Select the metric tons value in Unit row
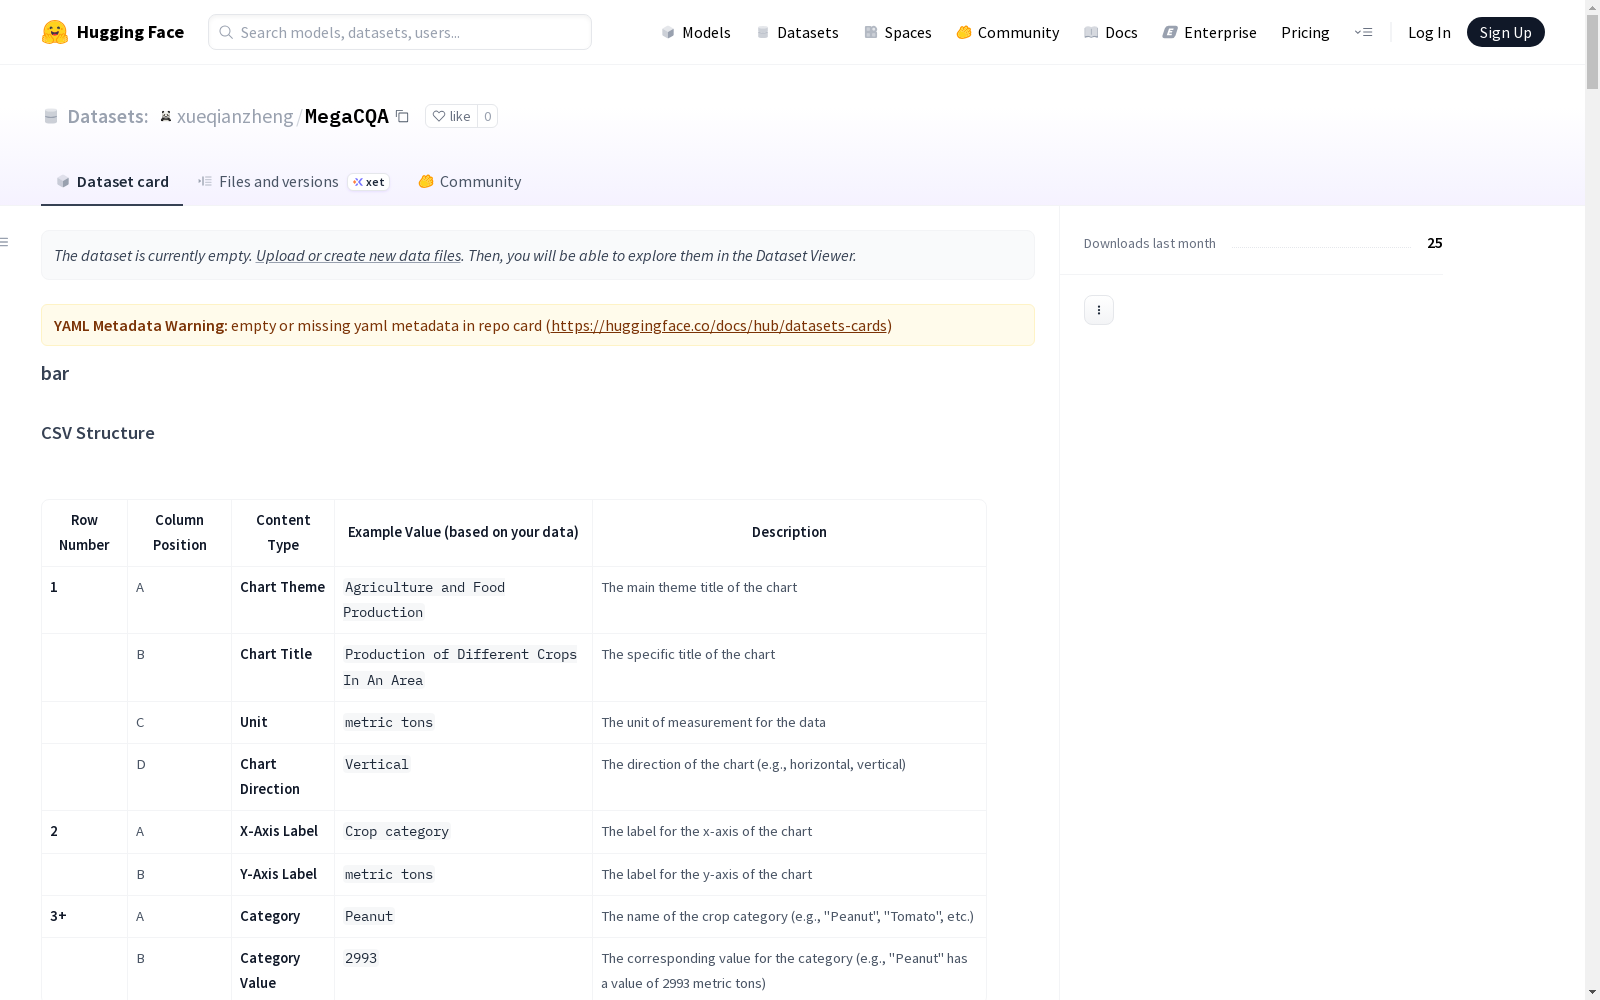1600x1000 pixels. click(389, 722)
